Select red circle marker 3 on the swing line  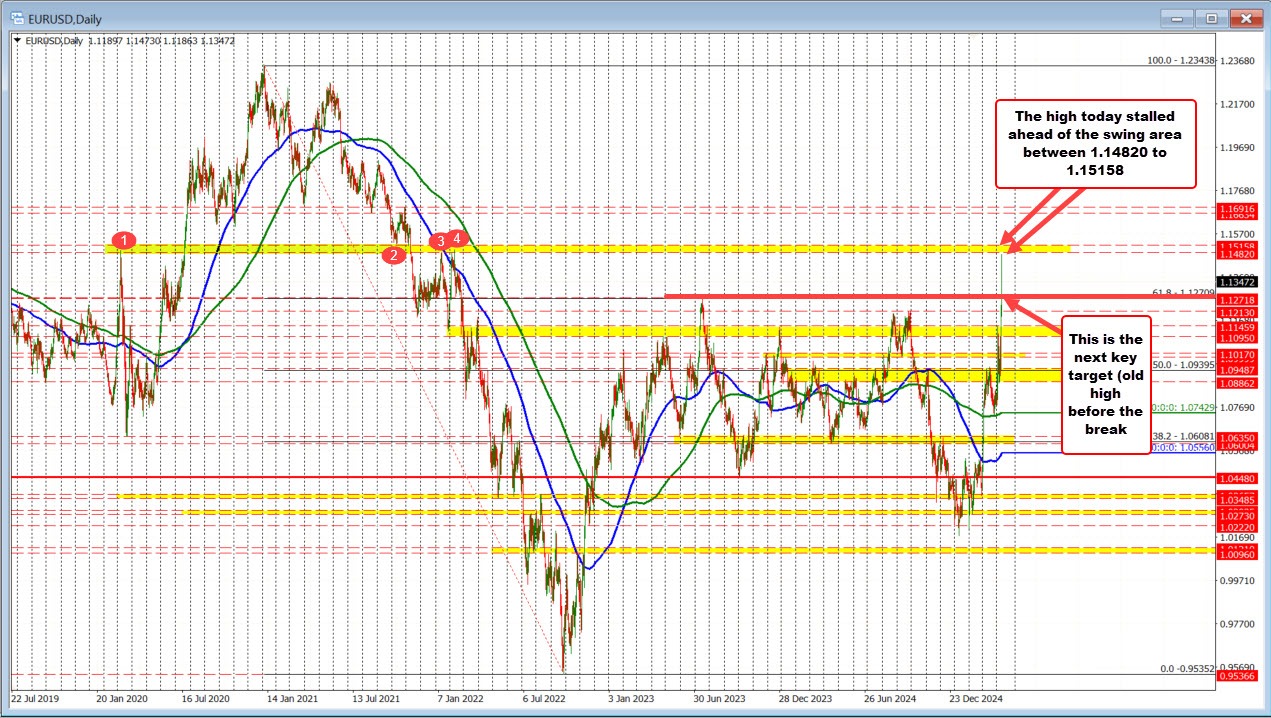pyautogui.click(x=439, y=241)
